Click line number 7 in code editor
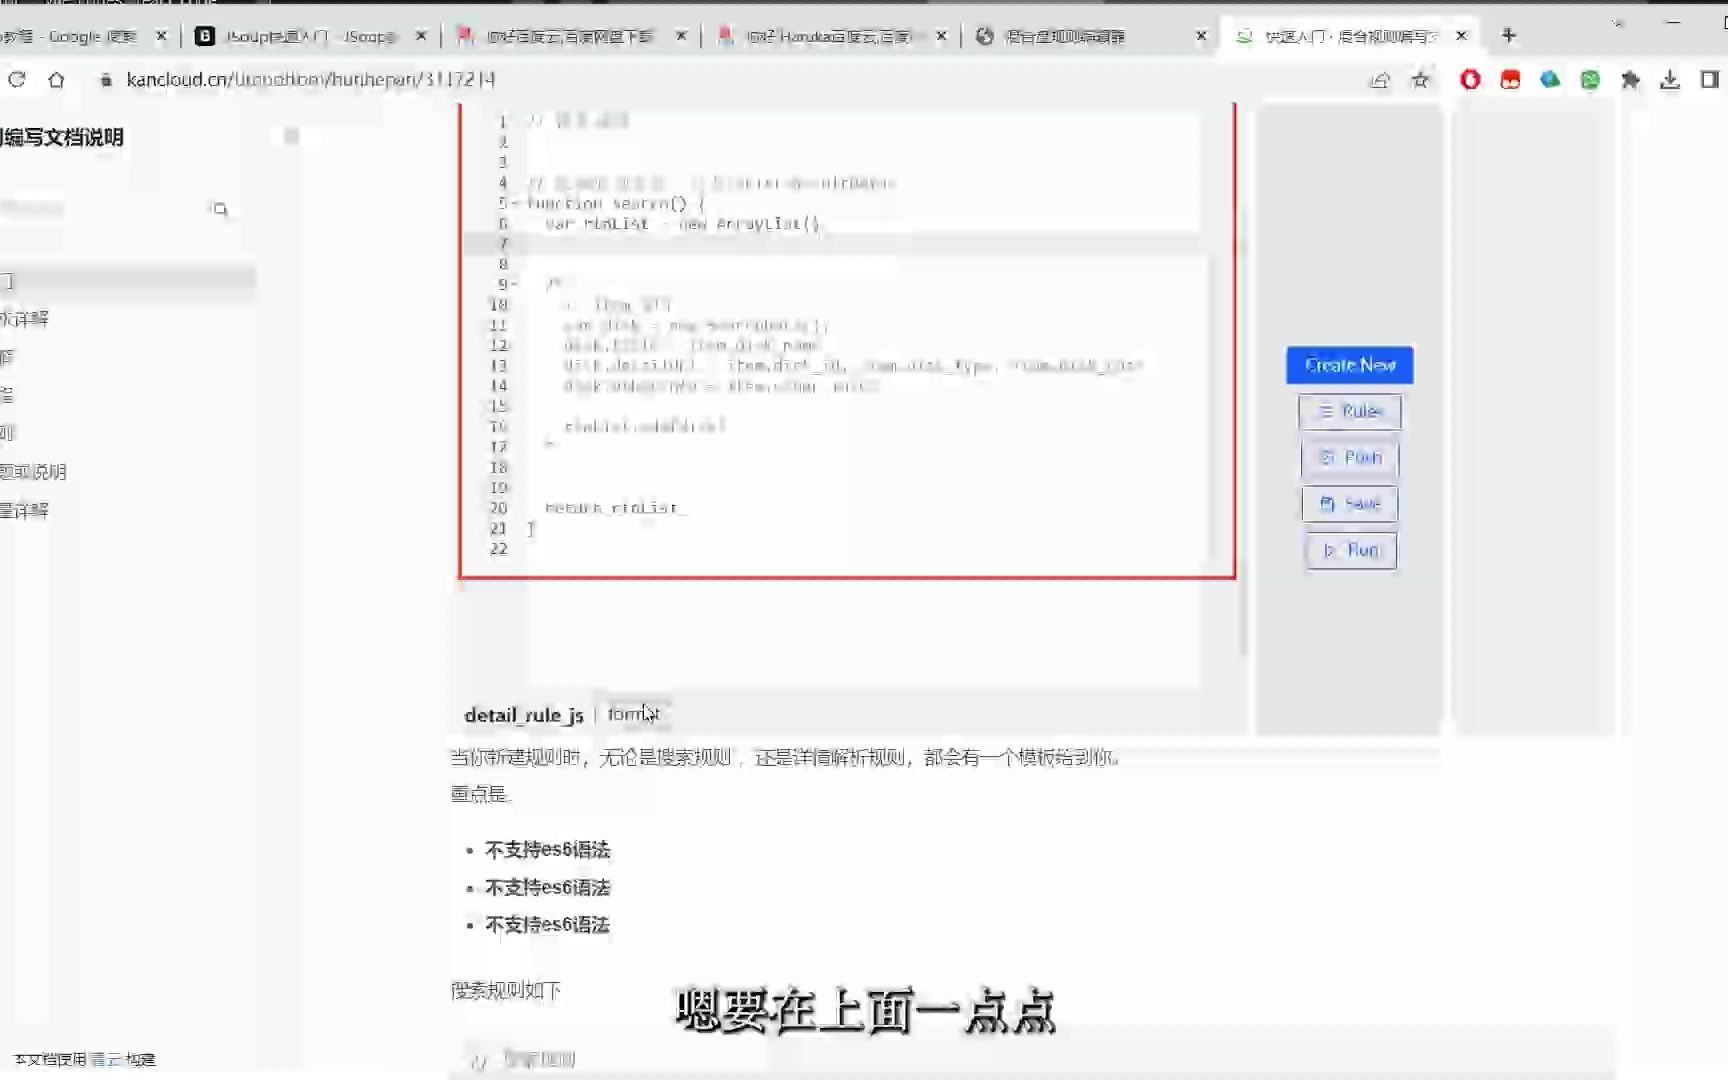The height and width of the screenshot is (1080, 1728). [x=503, y=244]
